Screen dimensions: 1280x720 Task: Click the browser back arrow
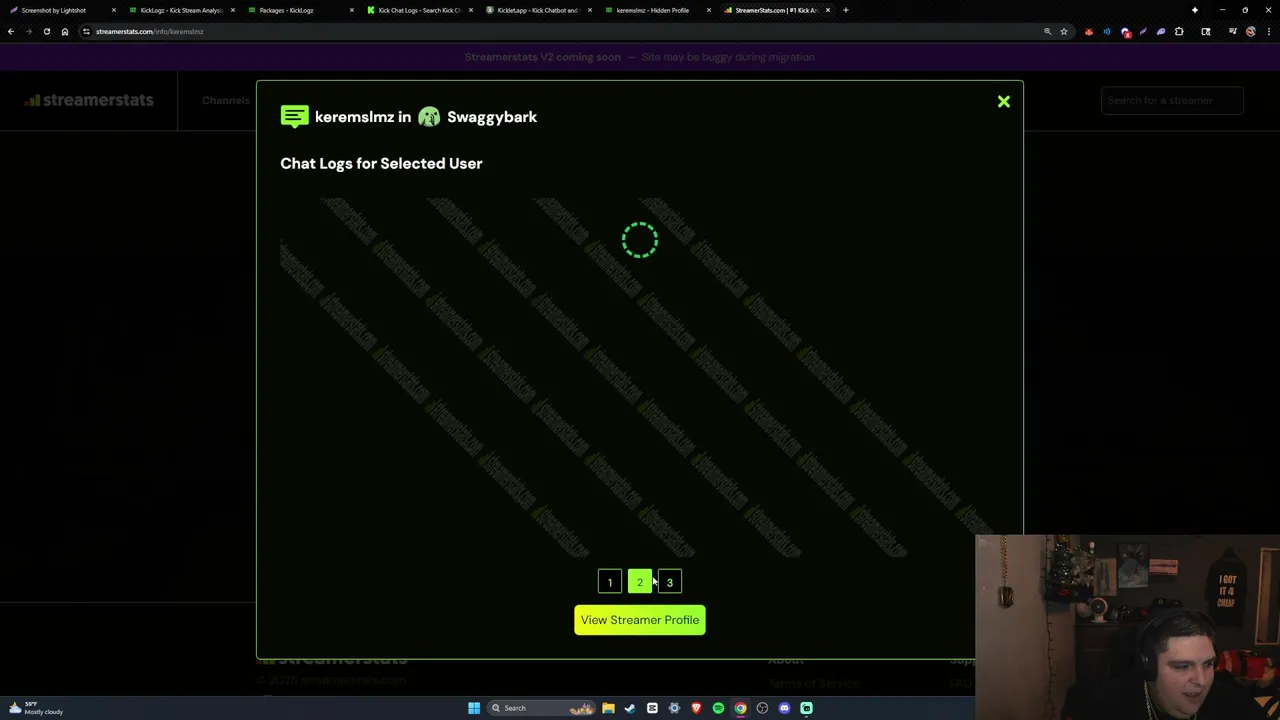(11, 31)
